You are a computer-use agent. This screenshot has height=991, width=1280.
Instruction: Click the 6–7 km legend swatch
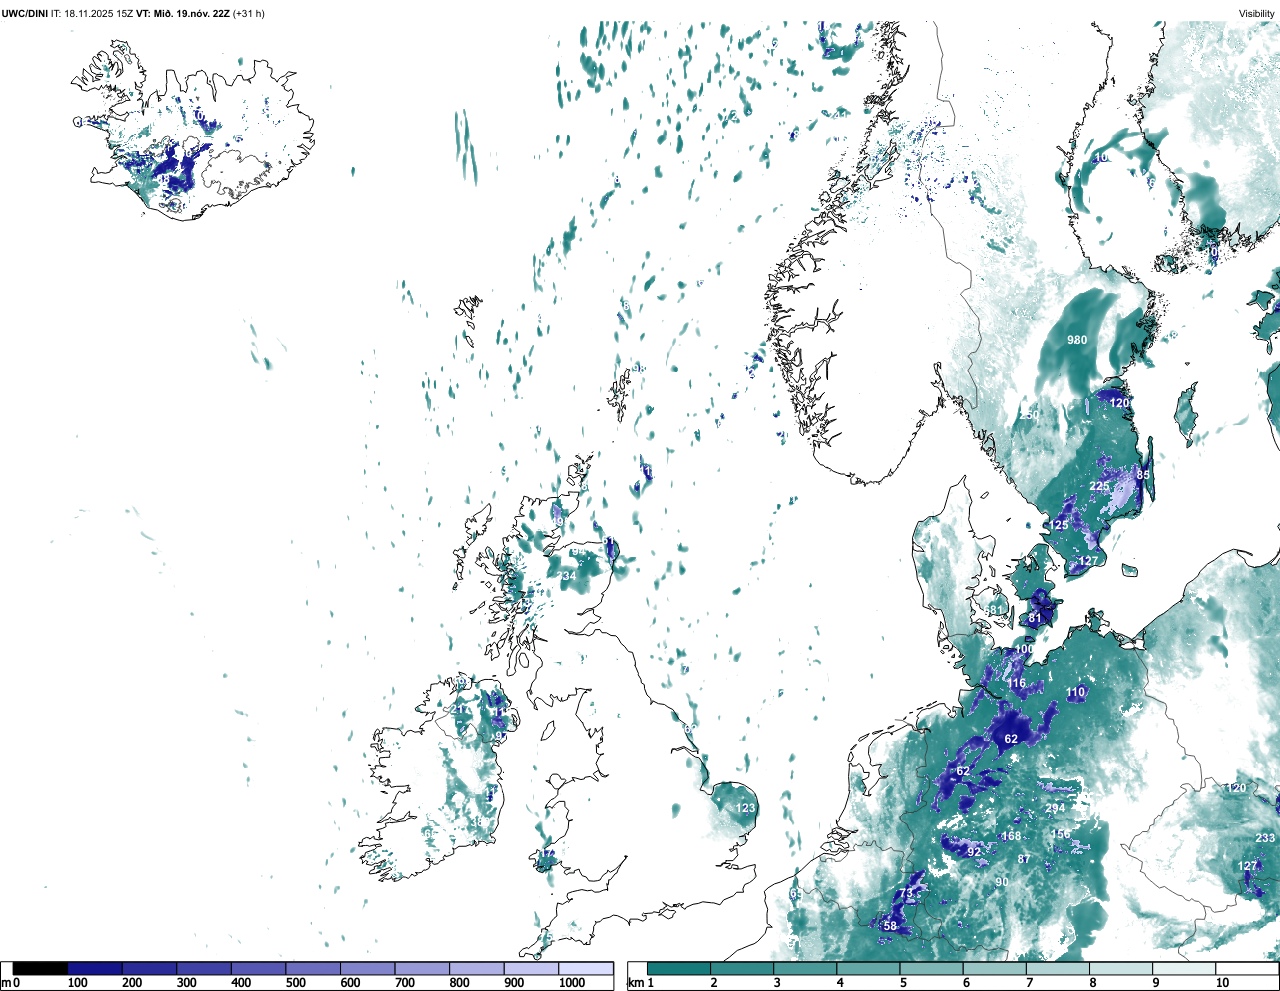tap(994, 968)
